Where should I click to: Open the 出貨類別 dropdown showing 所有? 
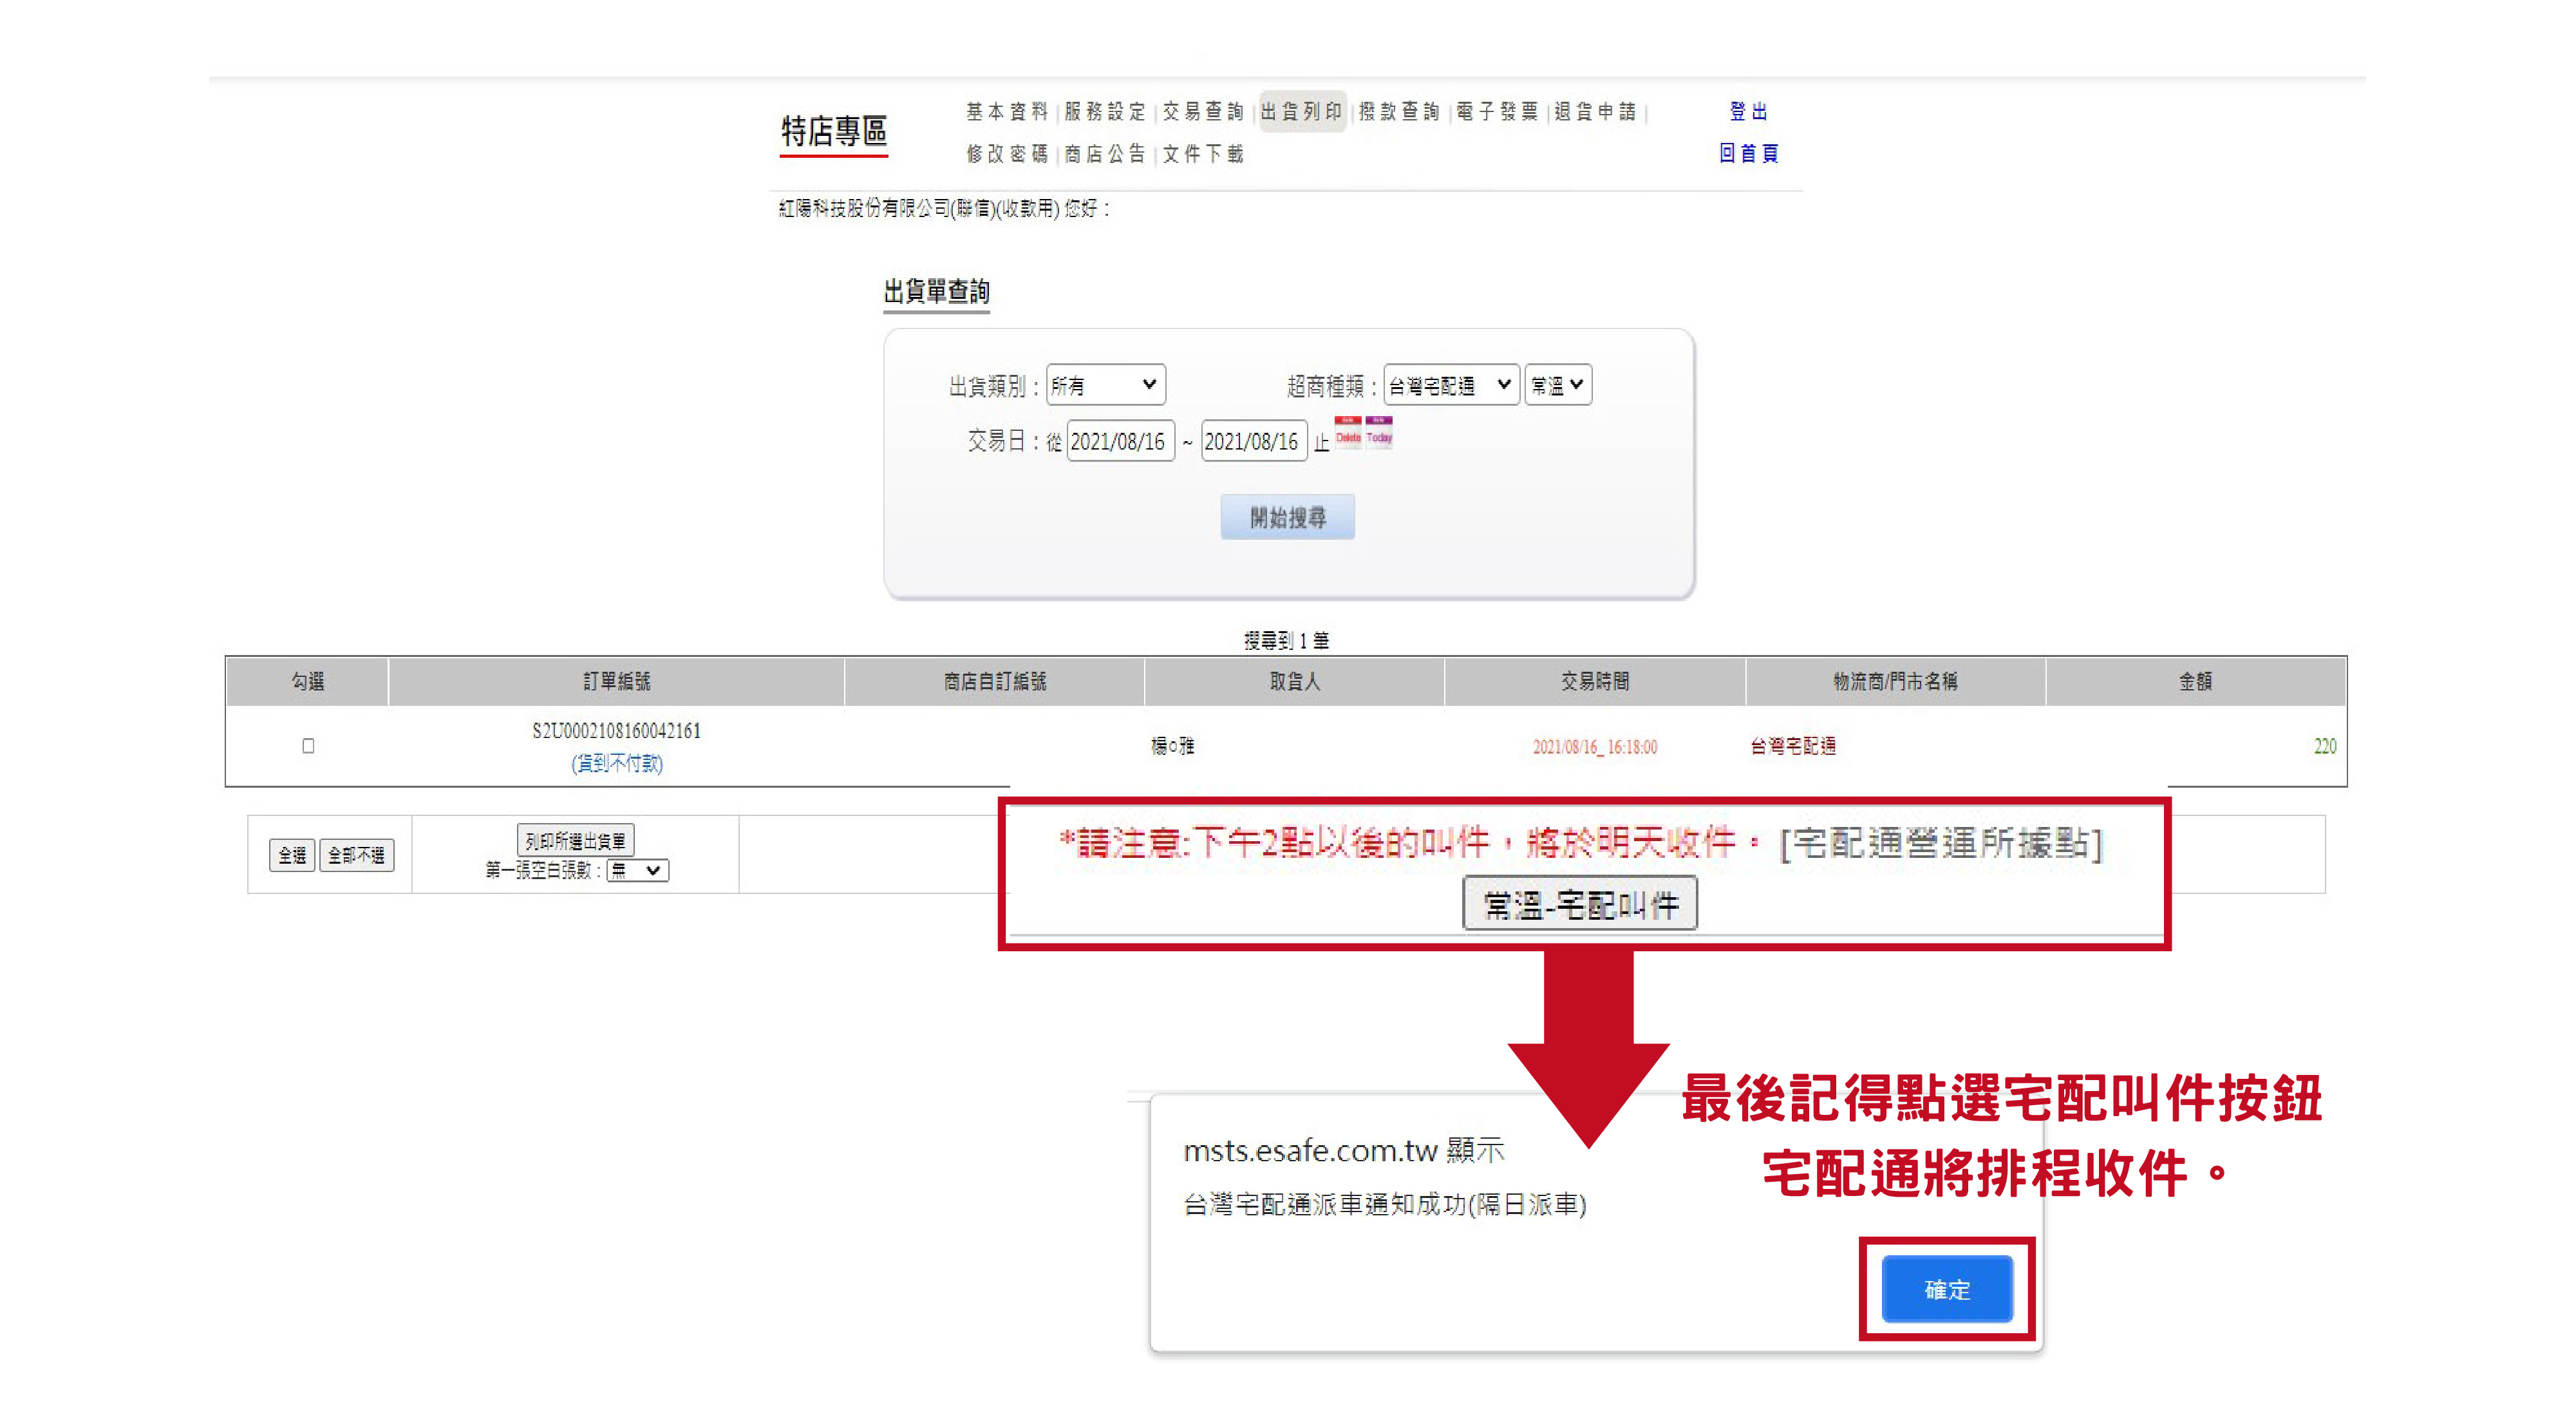(1105, 385)
